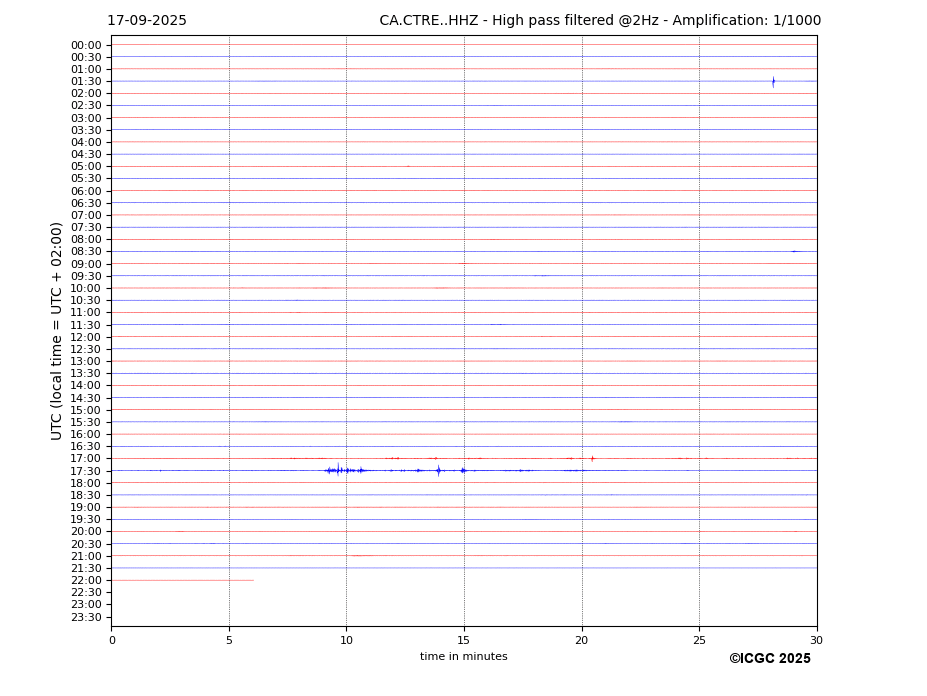Viewport: 927px width, 696px height.
Task: Click the x-axis tick label 15
Action: [x=464, y=640]
